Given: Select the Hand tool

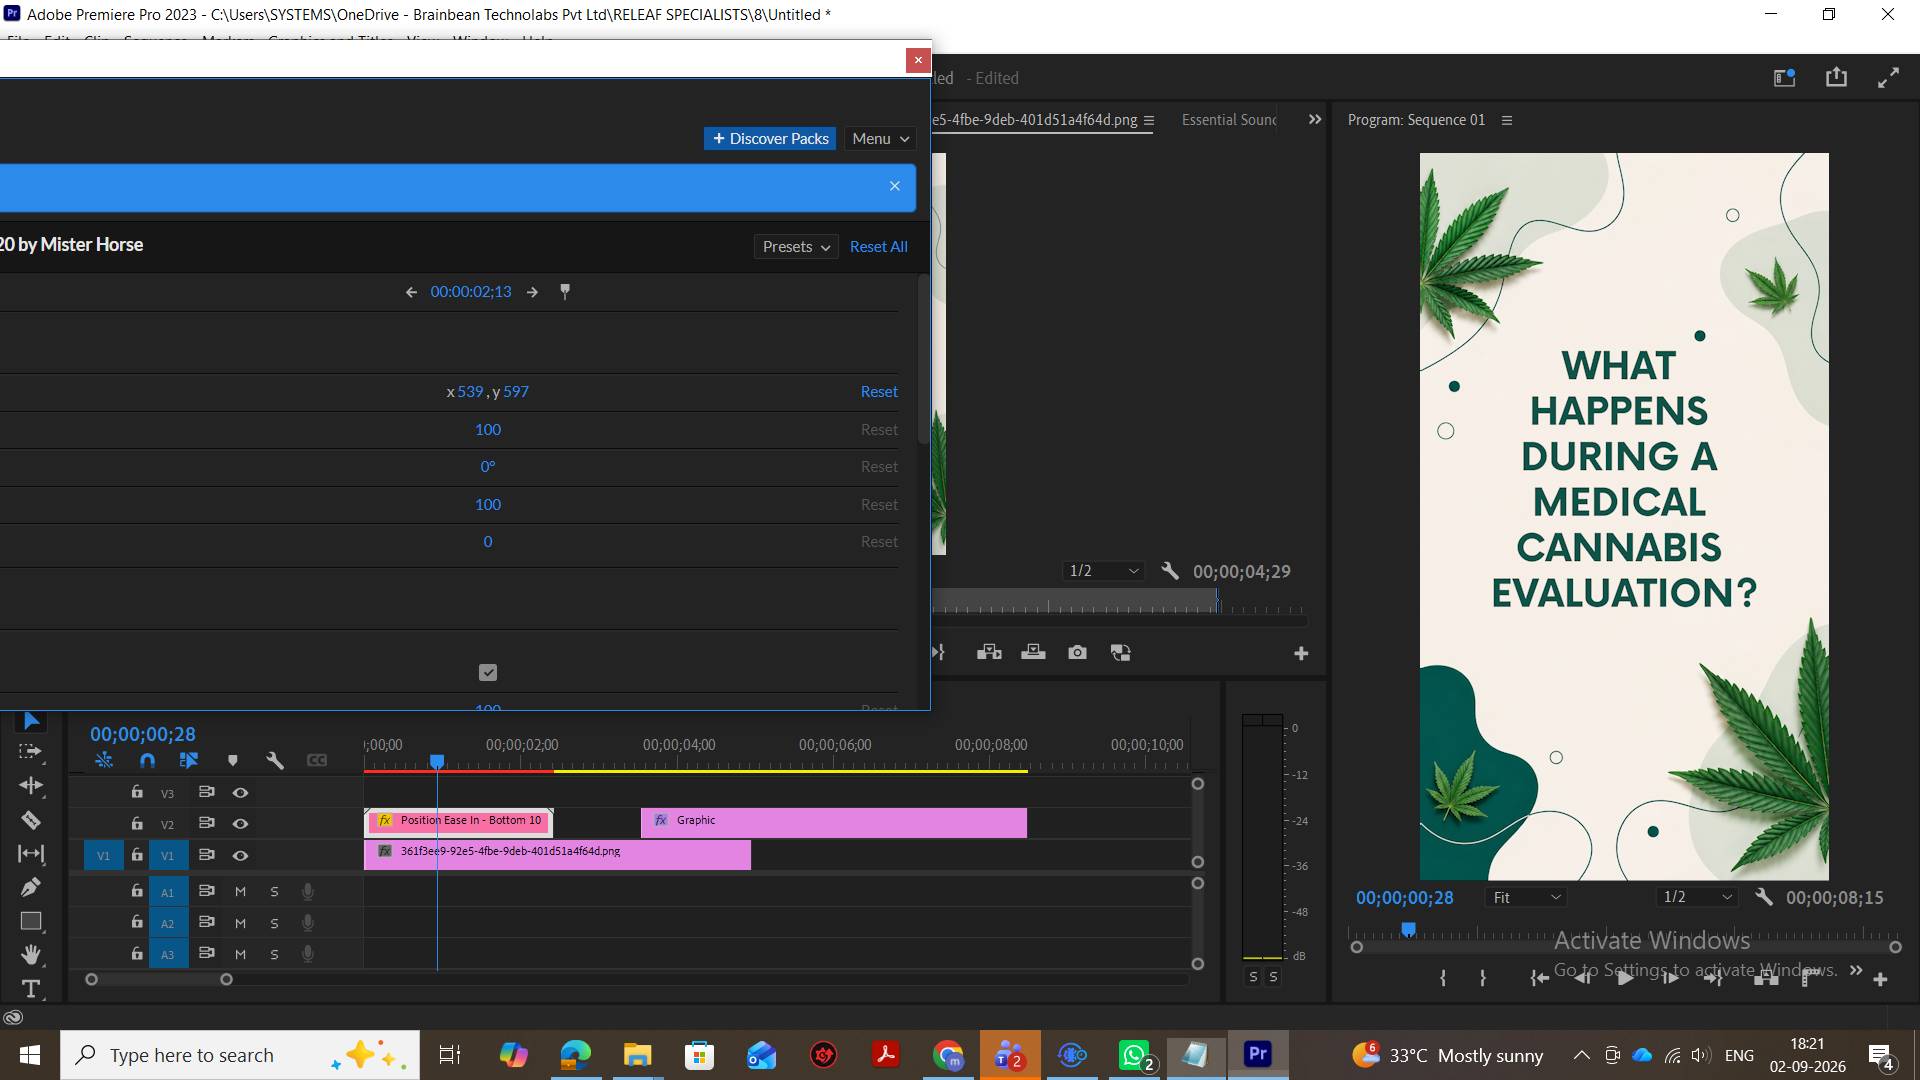Looking at the screenshot, I should coord(31,954).
